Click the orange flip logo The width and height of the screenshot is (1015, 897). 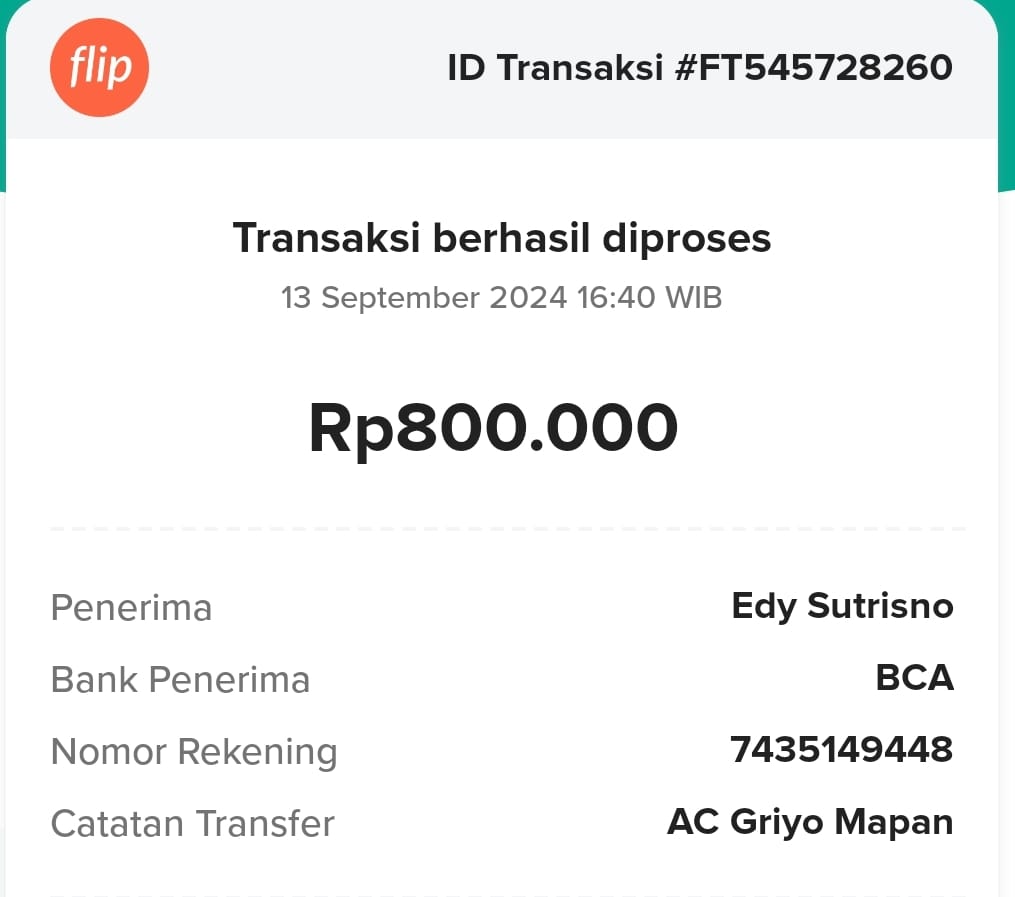point(99,68)
